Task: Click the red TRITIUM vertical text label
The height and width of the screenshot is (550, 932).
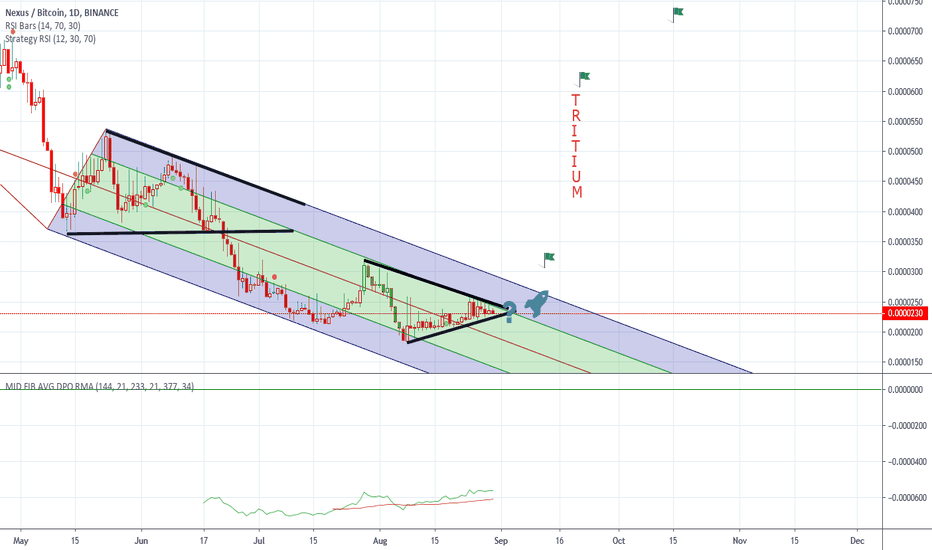Action: click(576, 146)
